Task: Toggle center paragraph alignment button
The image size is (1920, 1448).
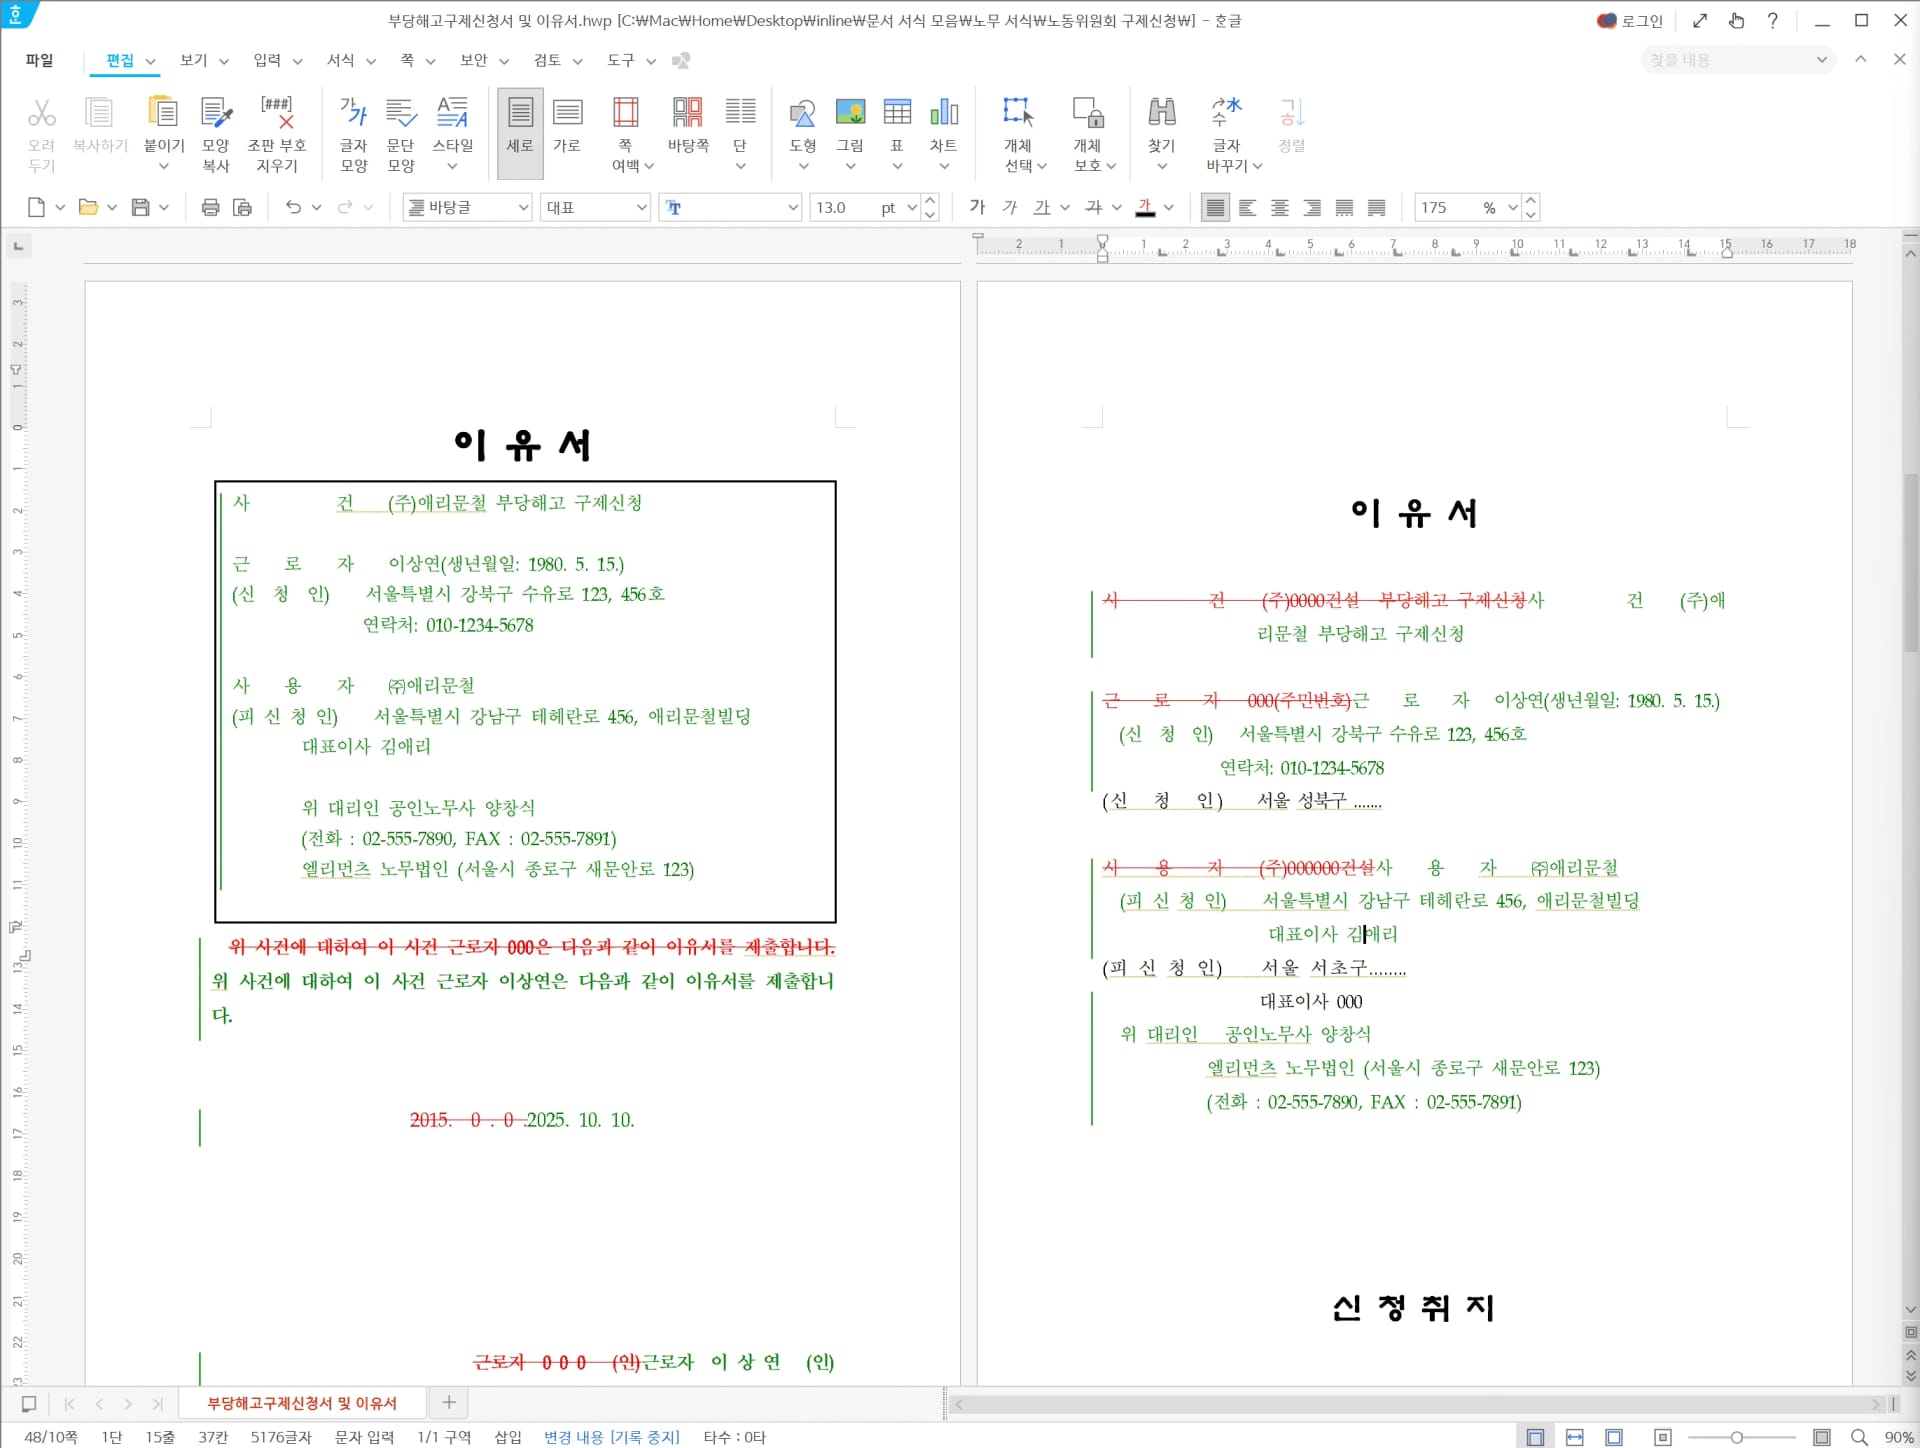Action: click(x=1279, y=207)
